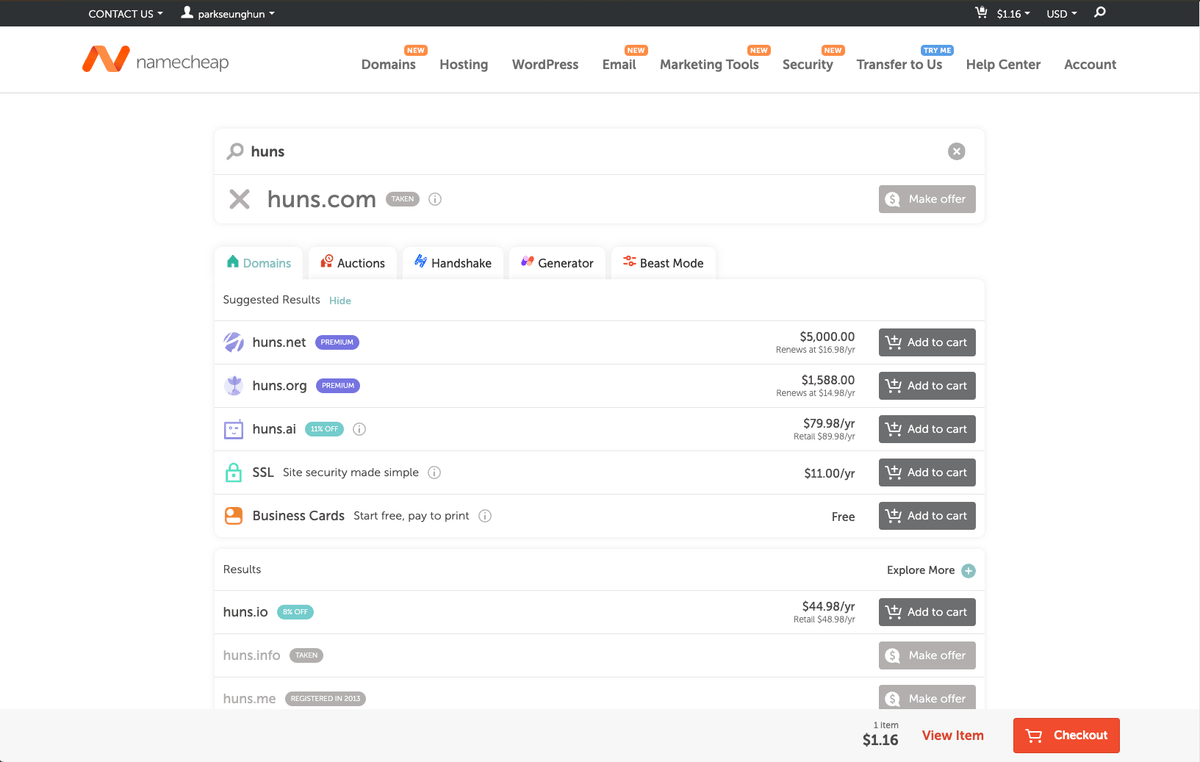Click info icon beside Business Cards description
1200x762 pixels.
pos(485,516)
